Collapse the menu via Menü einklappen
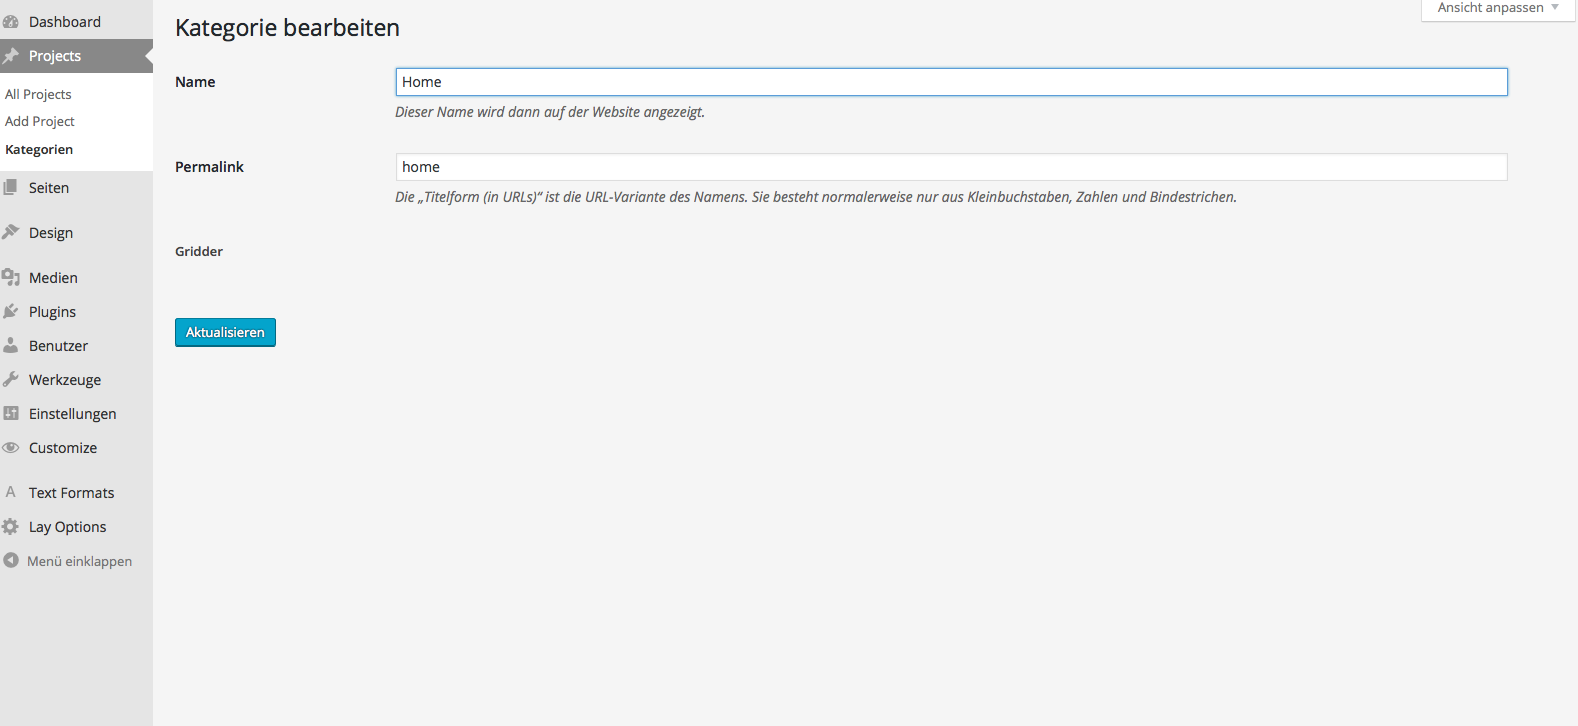 [68, 561]
